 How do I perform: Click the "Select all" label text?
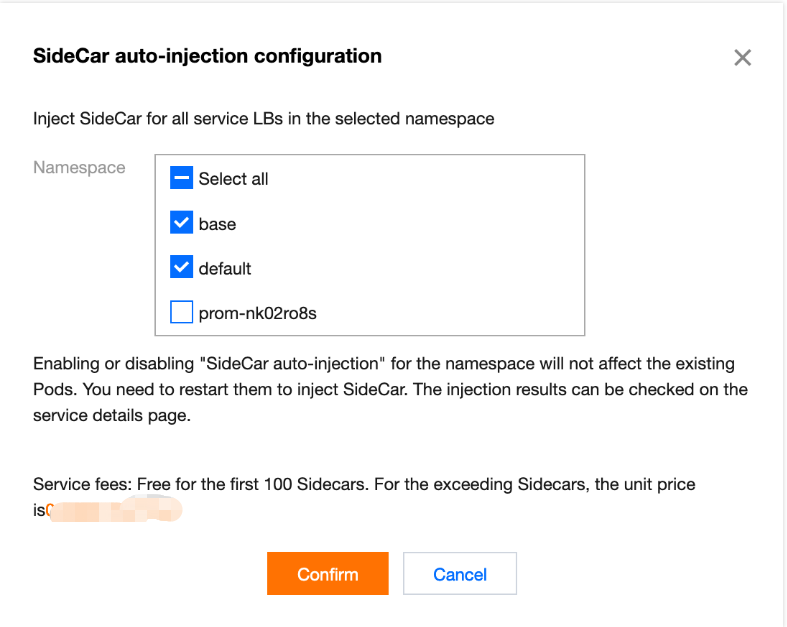coord(233,179)
